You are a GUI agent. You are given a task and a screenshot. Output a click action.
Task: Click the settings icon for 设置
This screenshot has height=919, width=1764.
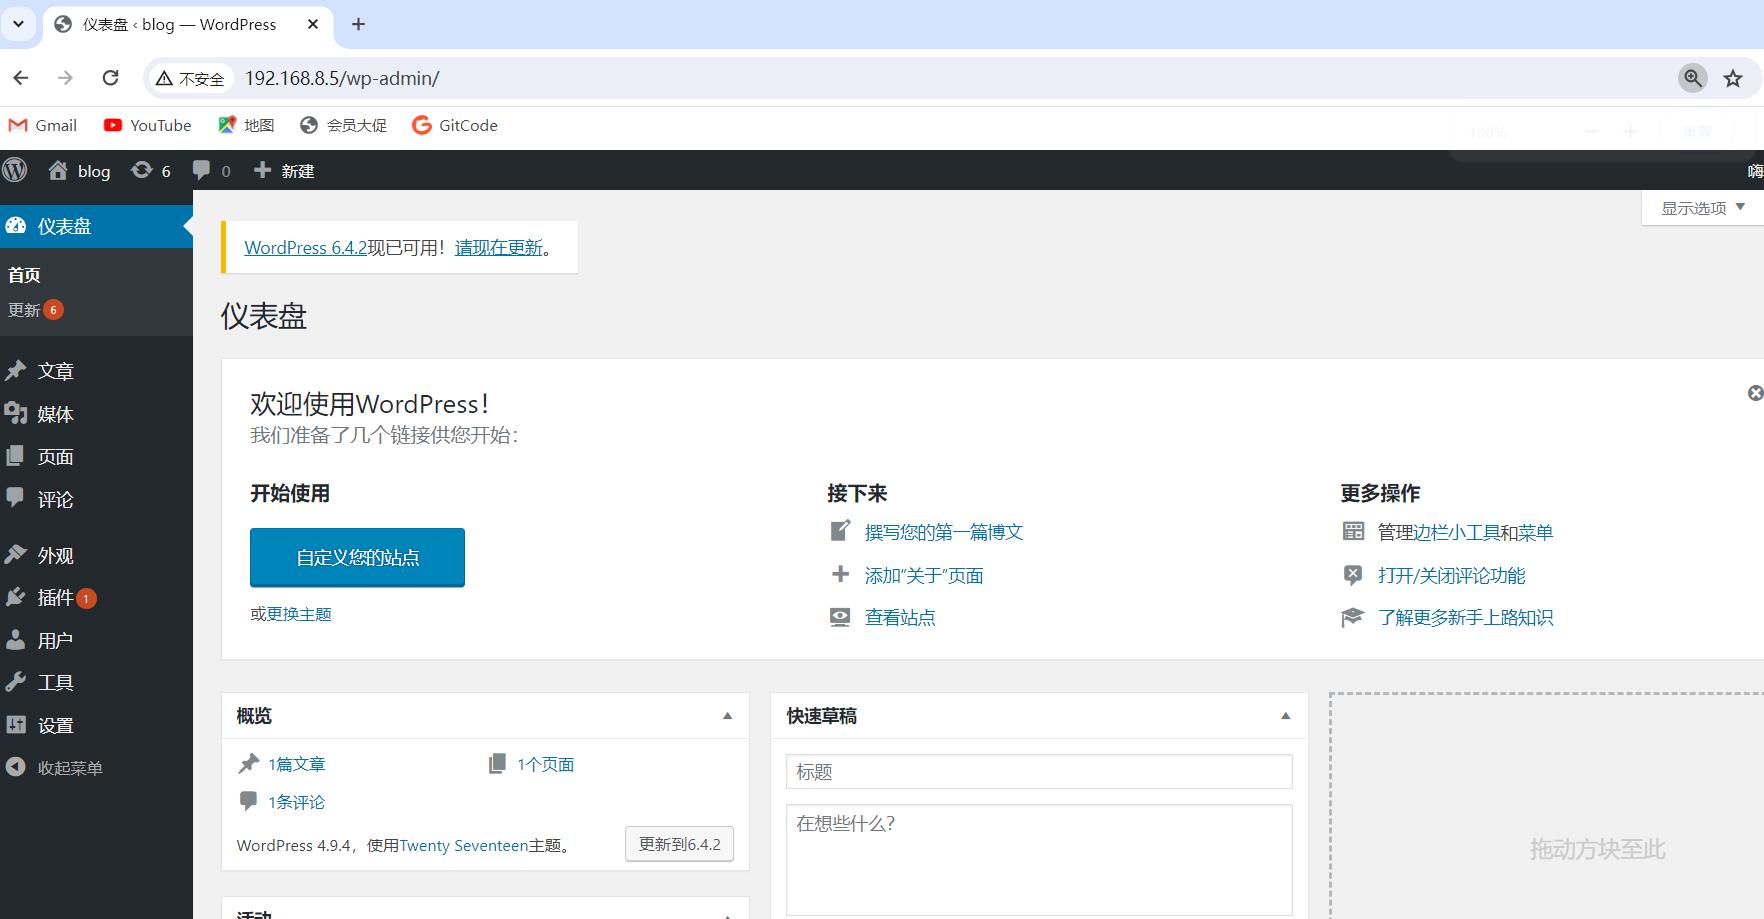[x=16, y=725]
